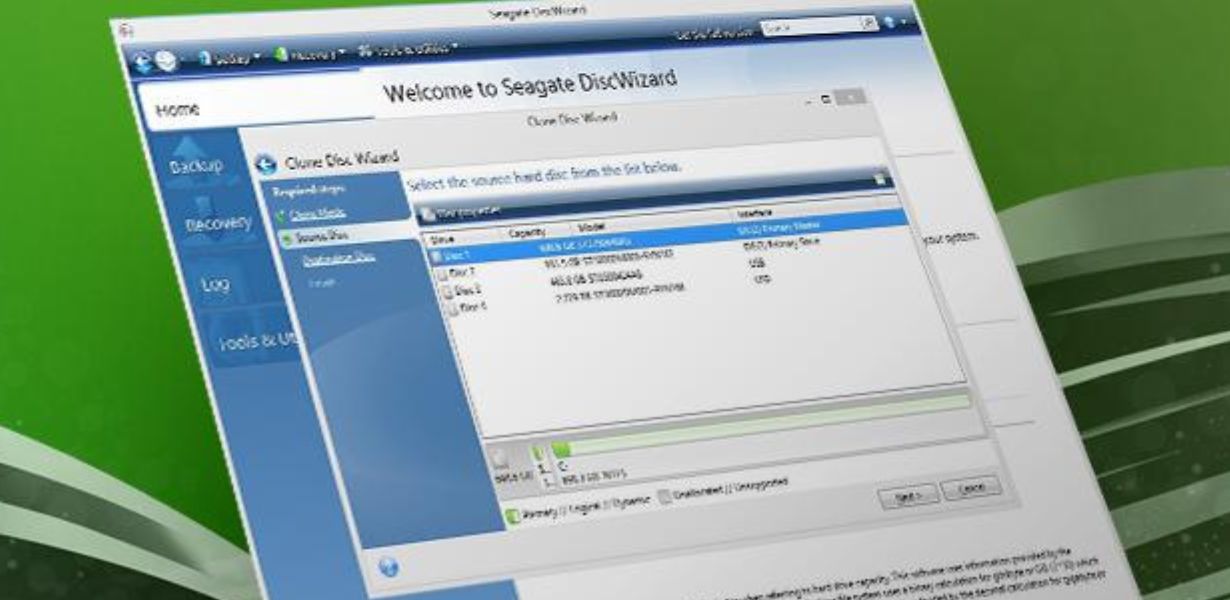The image size is (1230, 600).
Task: Click the column chooser icon above the disk list
Action: pyautogui.click(x=879, y=179)
